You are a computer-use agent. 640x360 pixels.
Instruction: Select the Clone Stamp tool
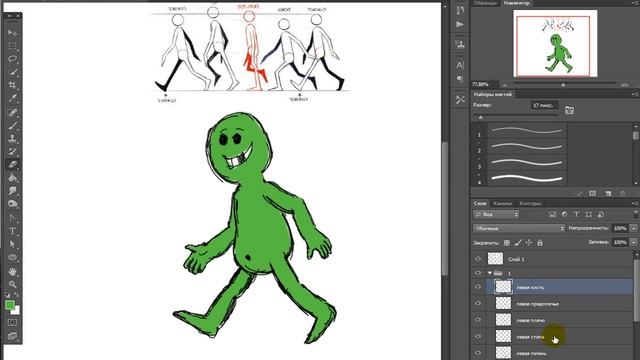[12, 138]
